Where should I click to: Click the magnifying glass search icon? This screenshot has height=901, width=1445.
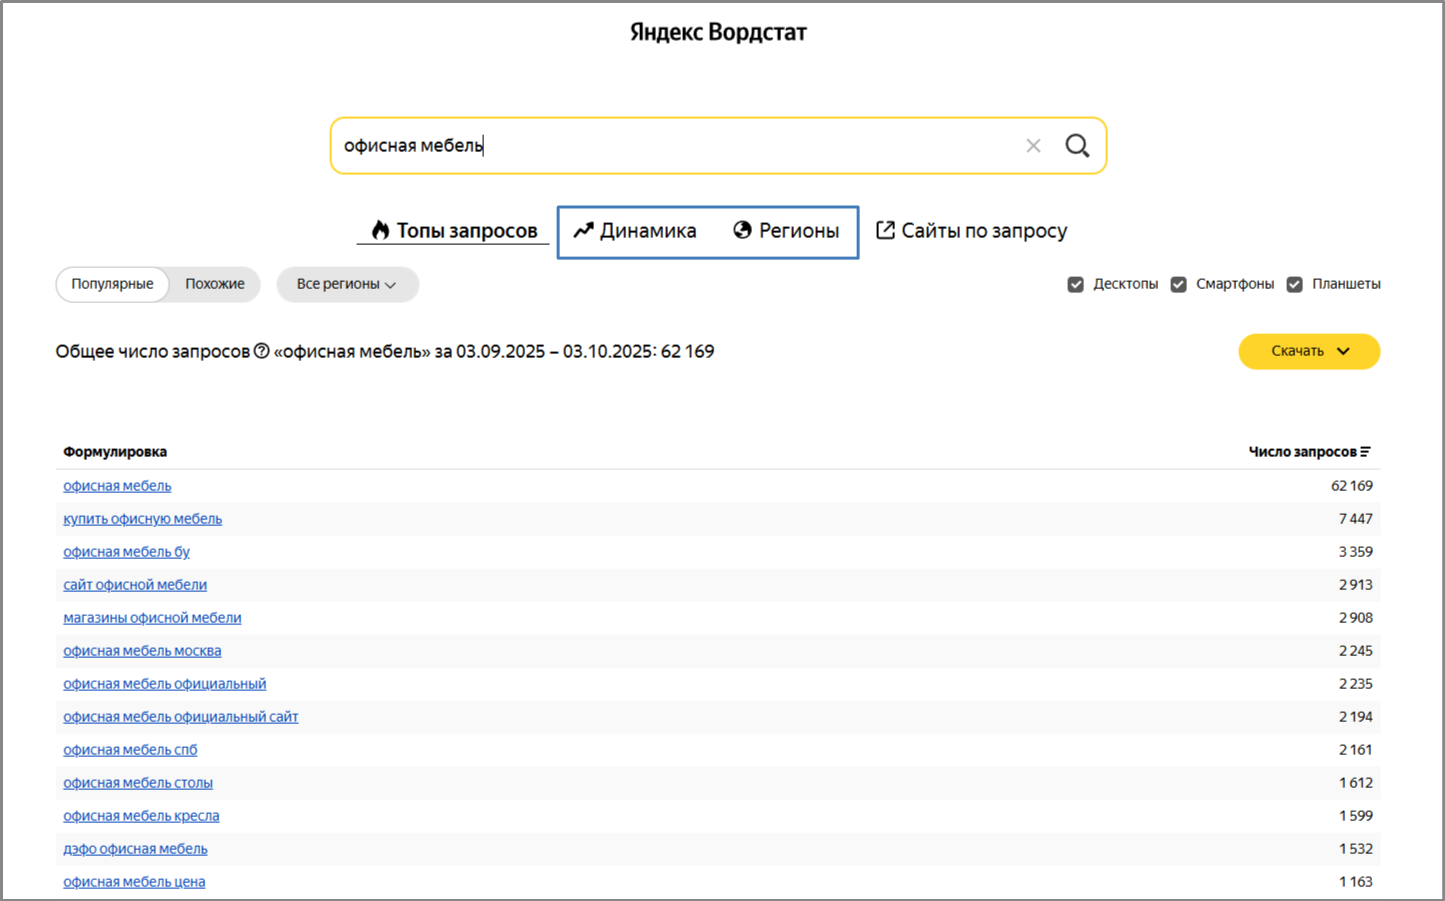click(x=1077, y=146)
